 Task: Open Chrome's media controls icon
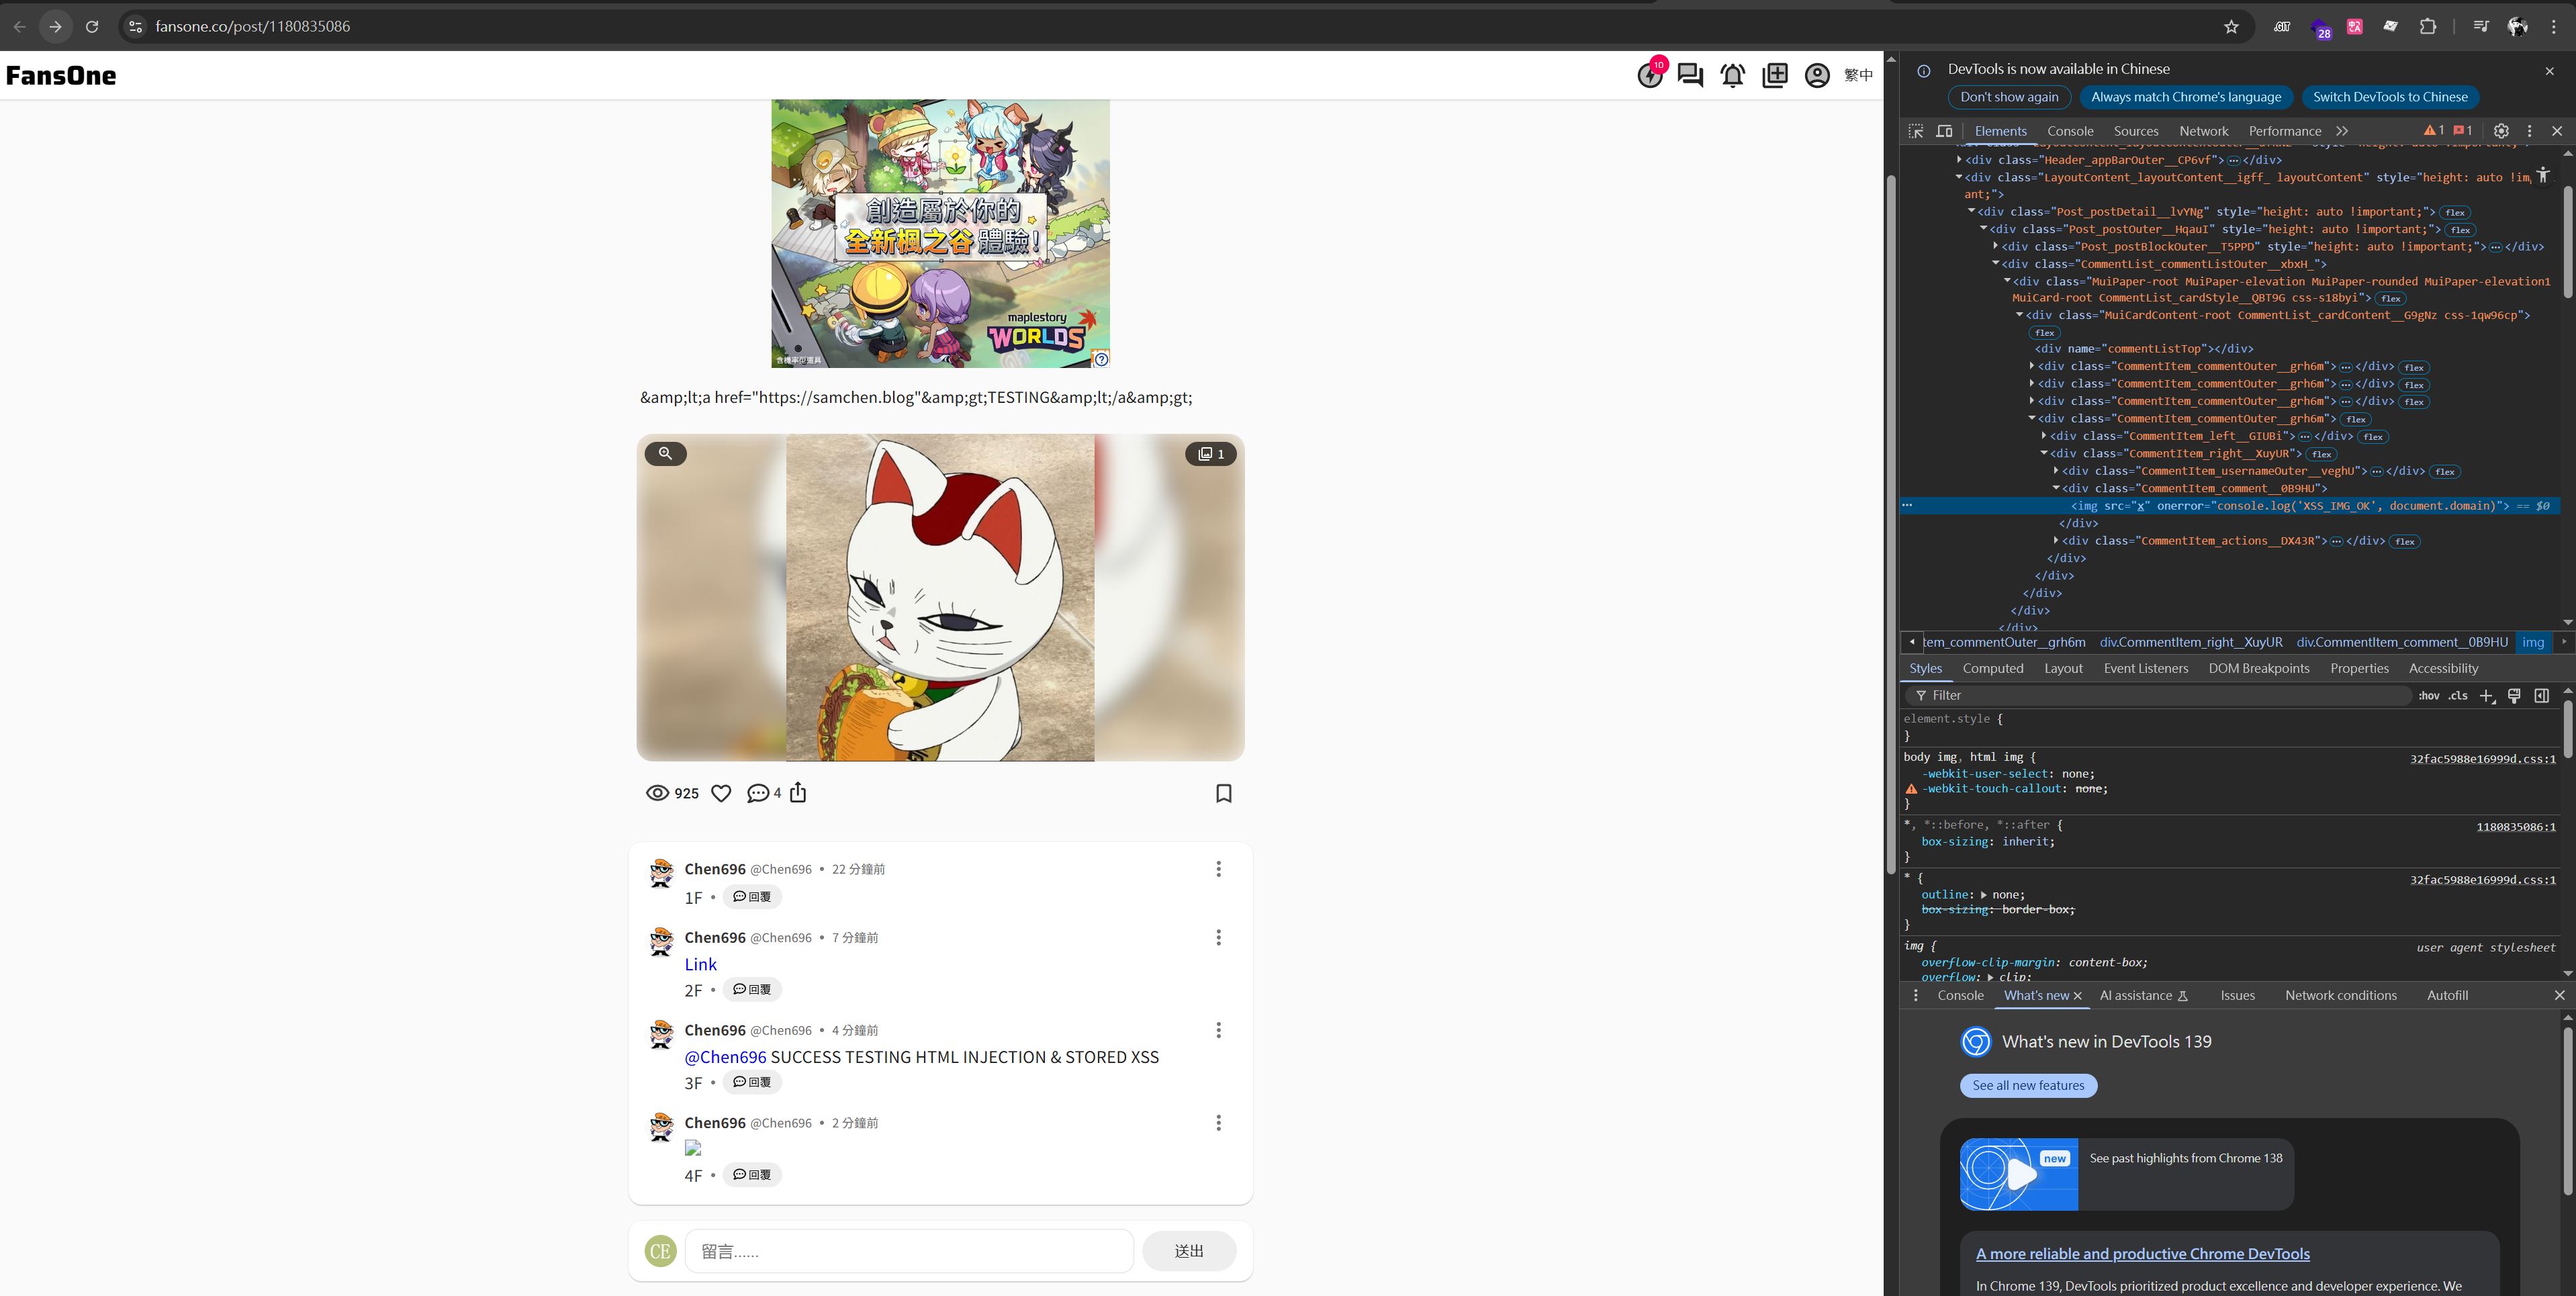[2481, 27]
